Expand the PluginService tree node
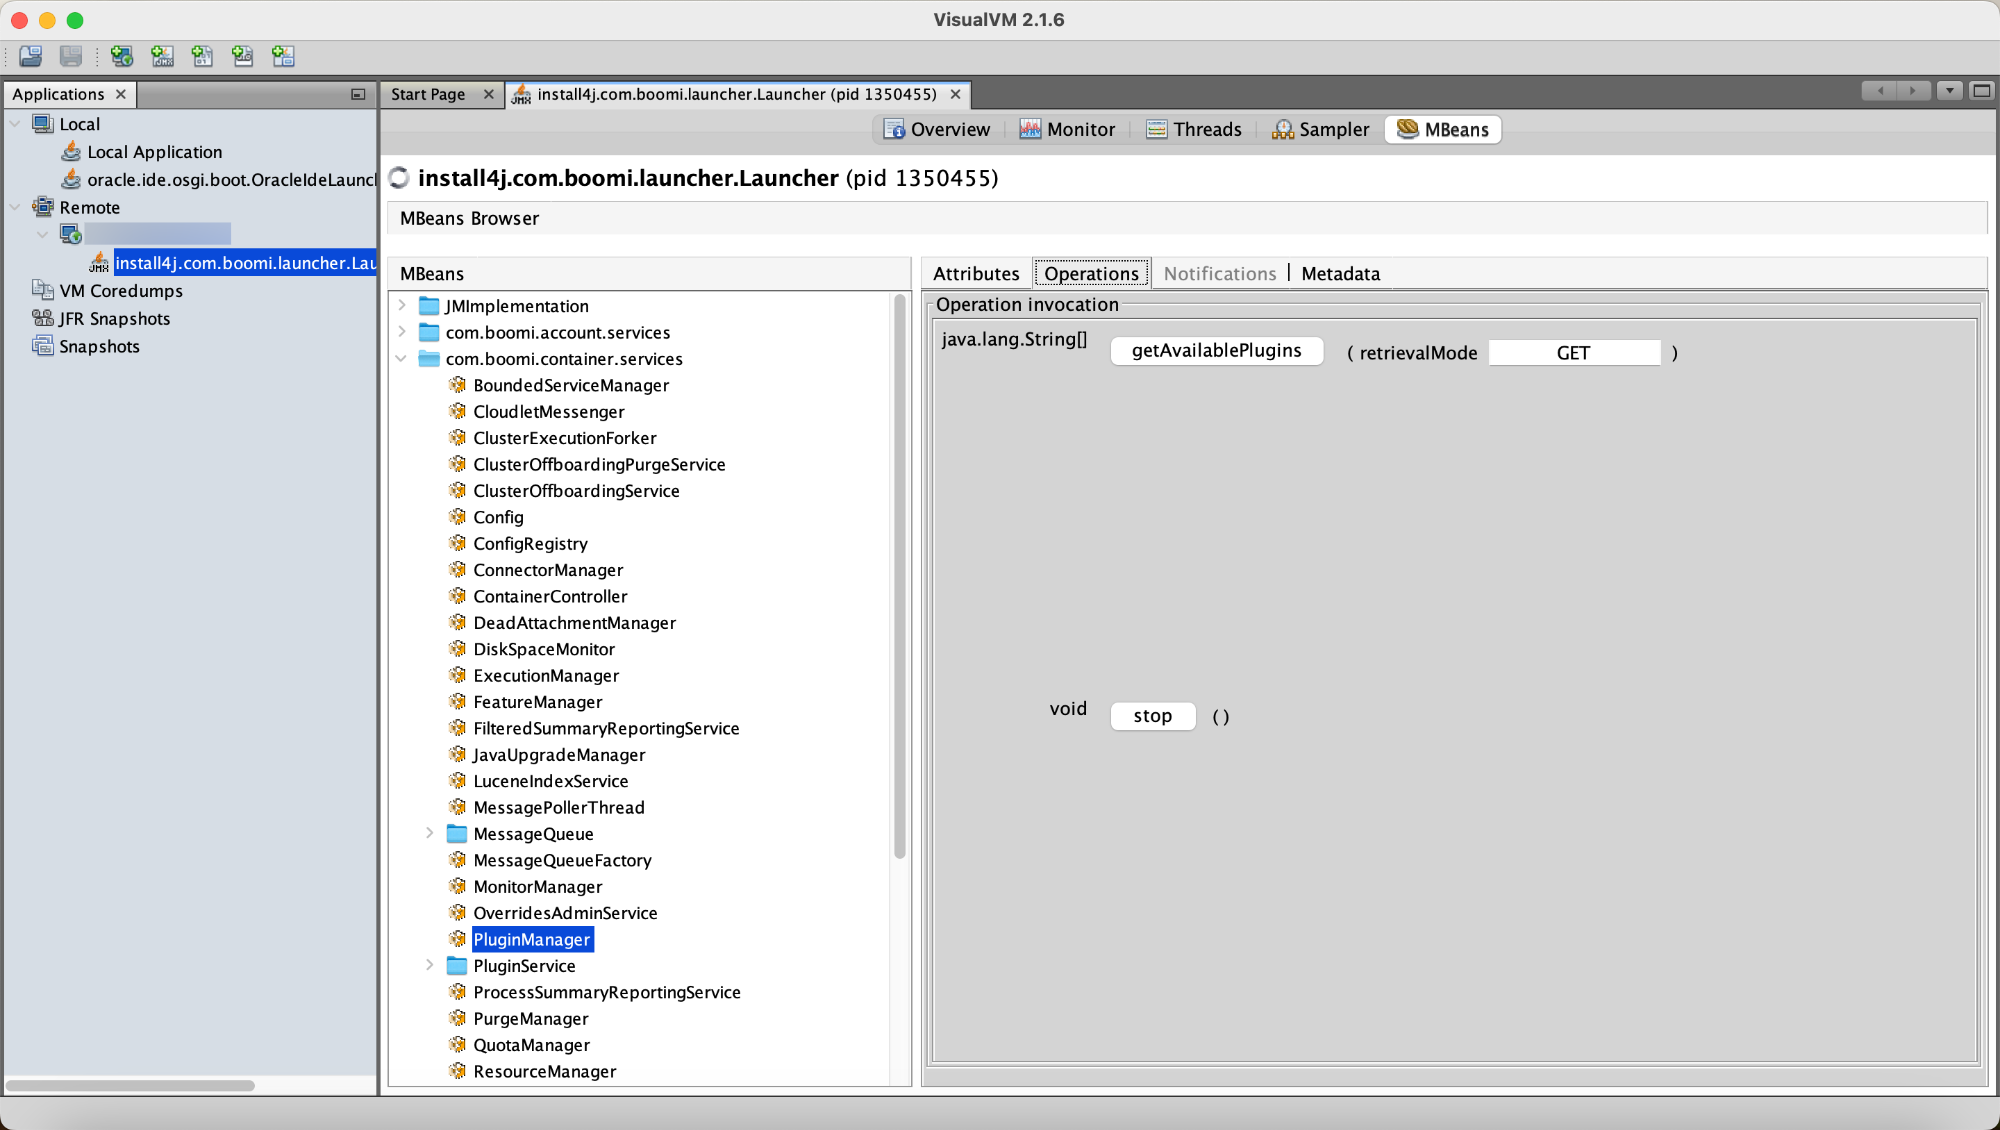Viewport: 2000px width, 1130px height. click(431, 965)
